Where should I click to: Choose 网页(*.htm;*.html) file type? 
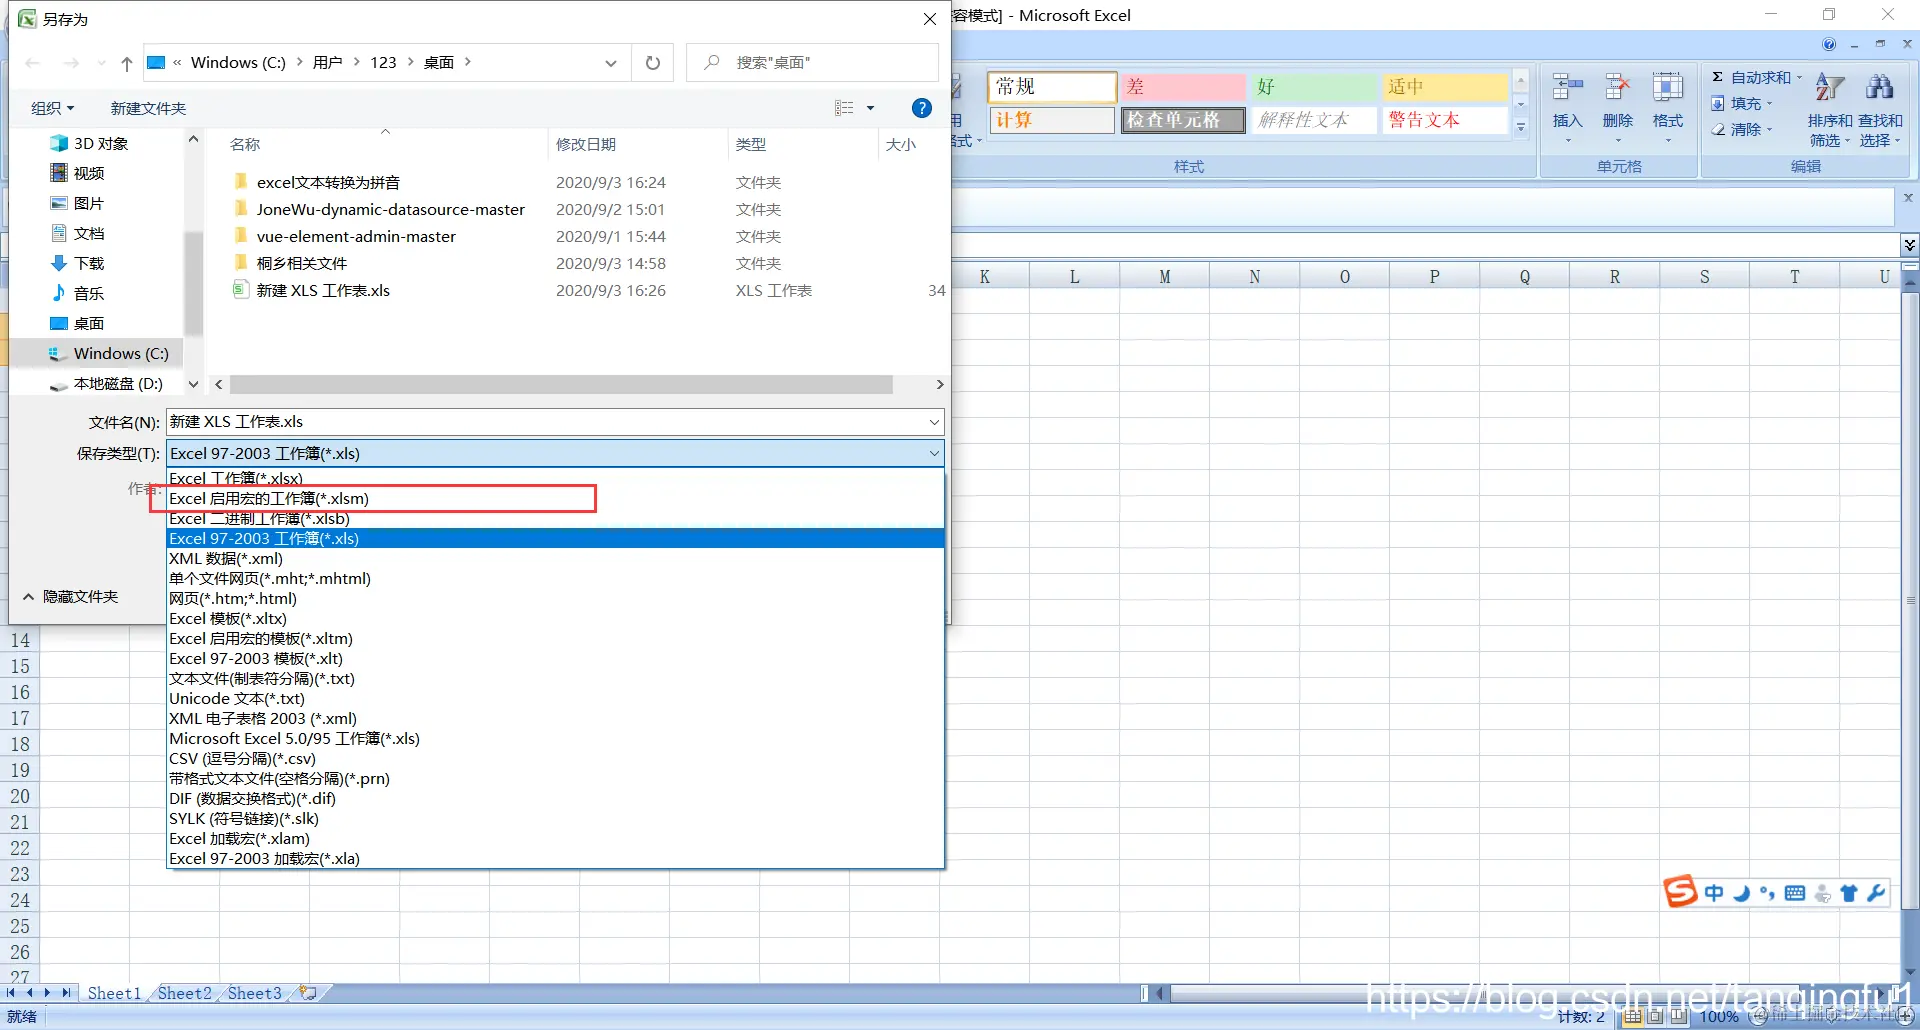pyautogui.click(x=555, y=598)
